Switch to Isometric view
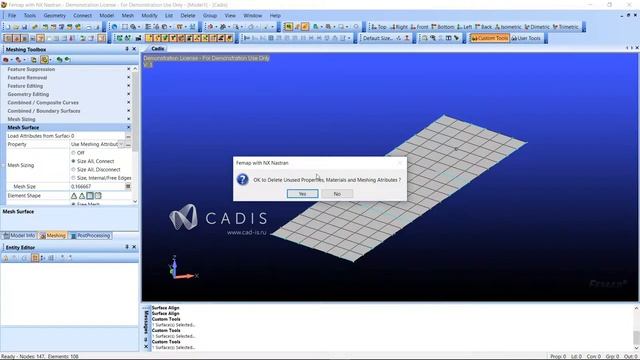Image resolution: width=640 pixels, height=360 pixels. point(508,27)
